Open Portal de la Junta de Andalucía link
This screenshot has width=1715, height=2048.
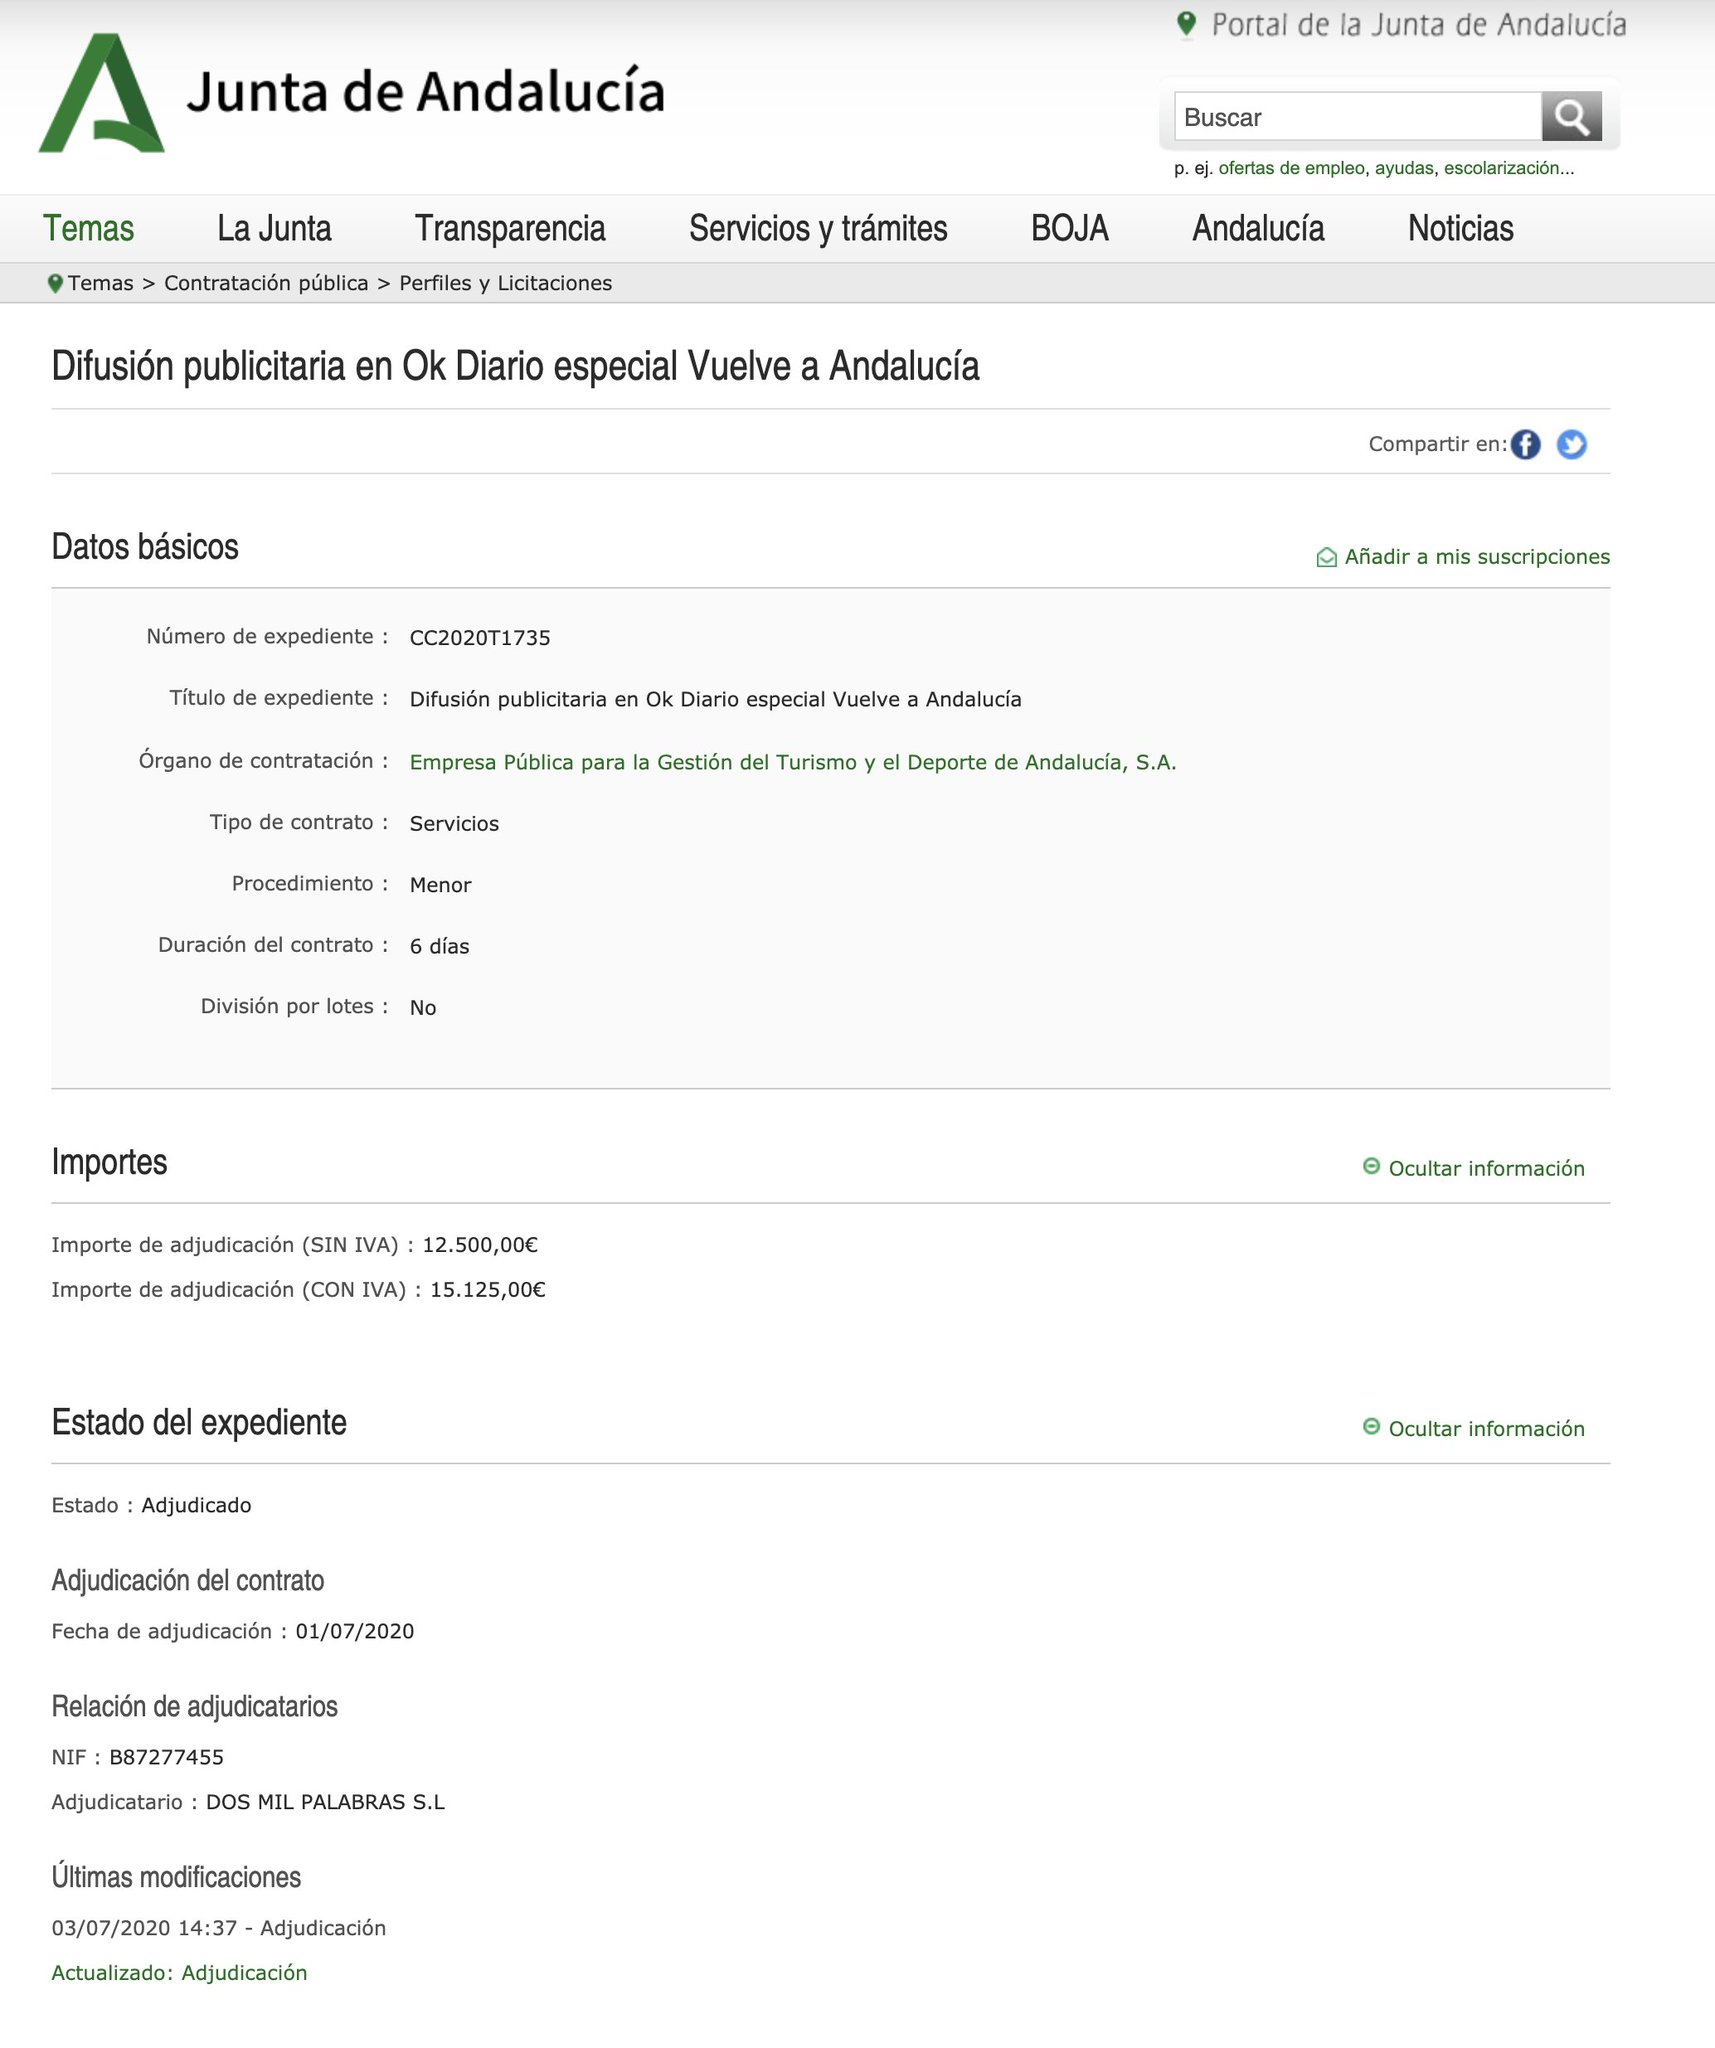point(1419,25)
